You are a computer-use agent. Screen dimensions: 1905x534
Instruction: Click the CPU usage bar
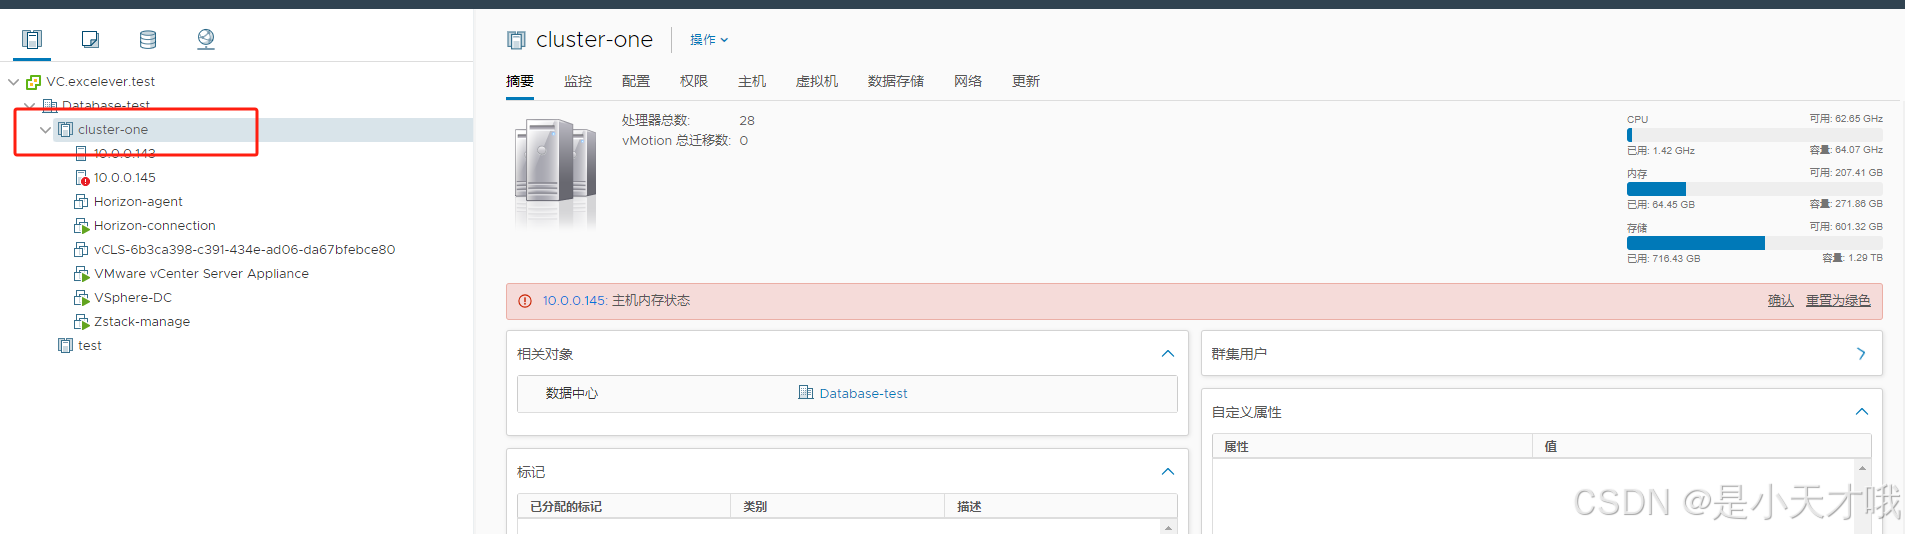[1755, 135]
